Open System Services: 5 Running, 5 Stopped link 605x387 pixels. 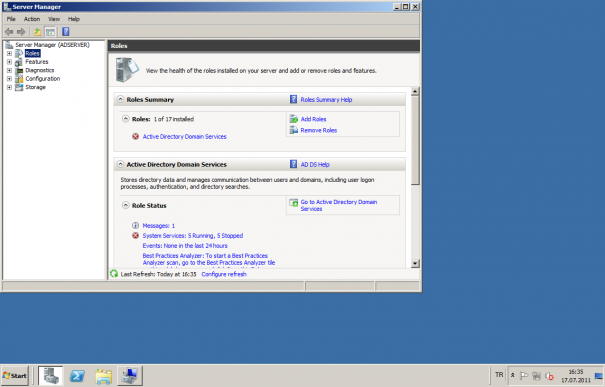click(193, 236)
